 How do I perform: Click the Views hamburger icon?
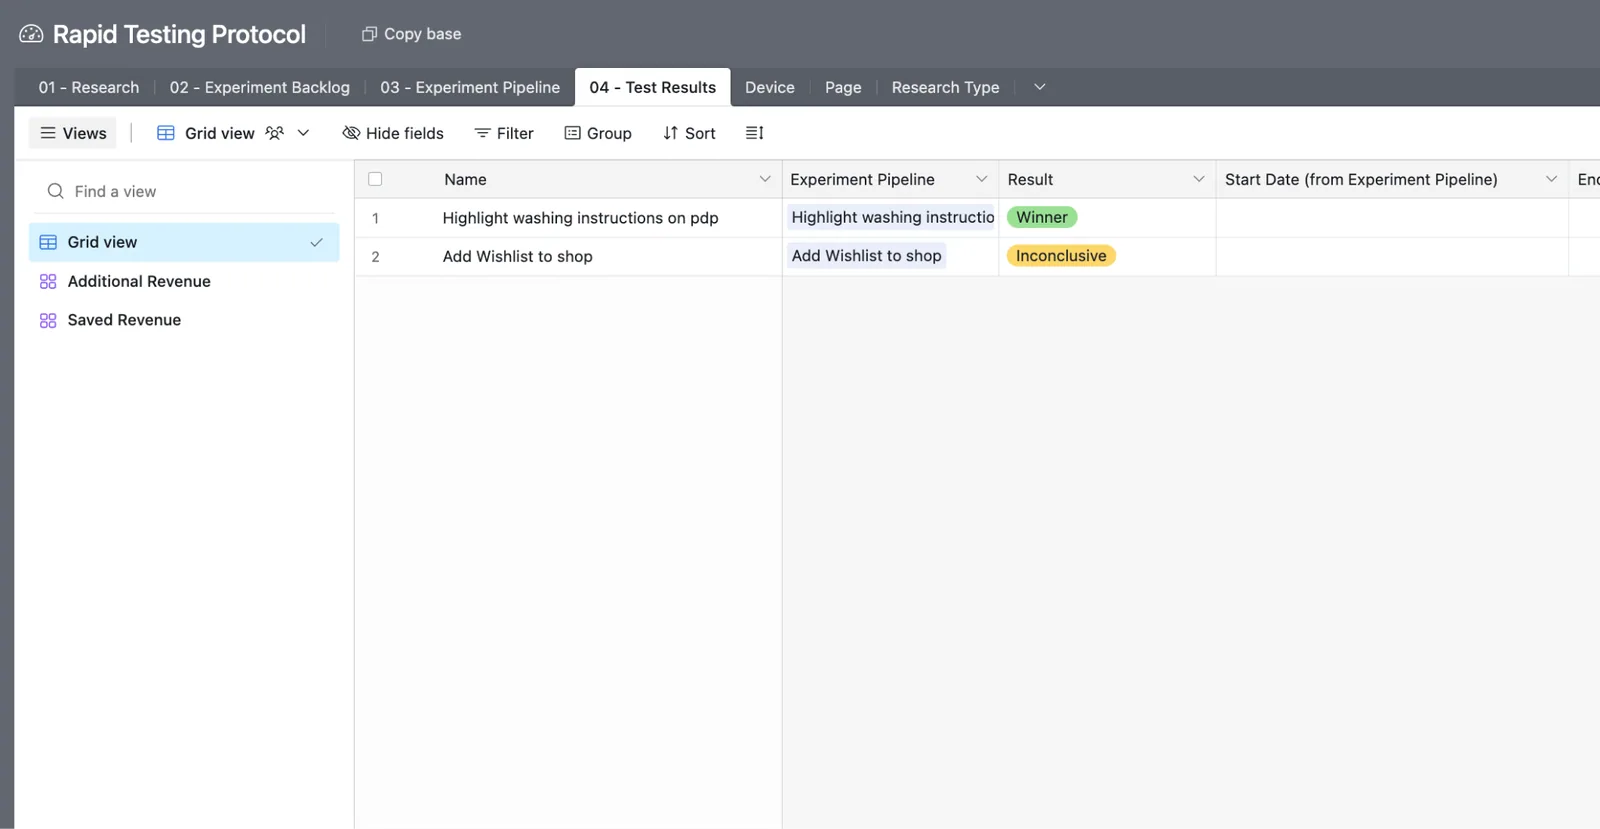[x=48, y=133]
